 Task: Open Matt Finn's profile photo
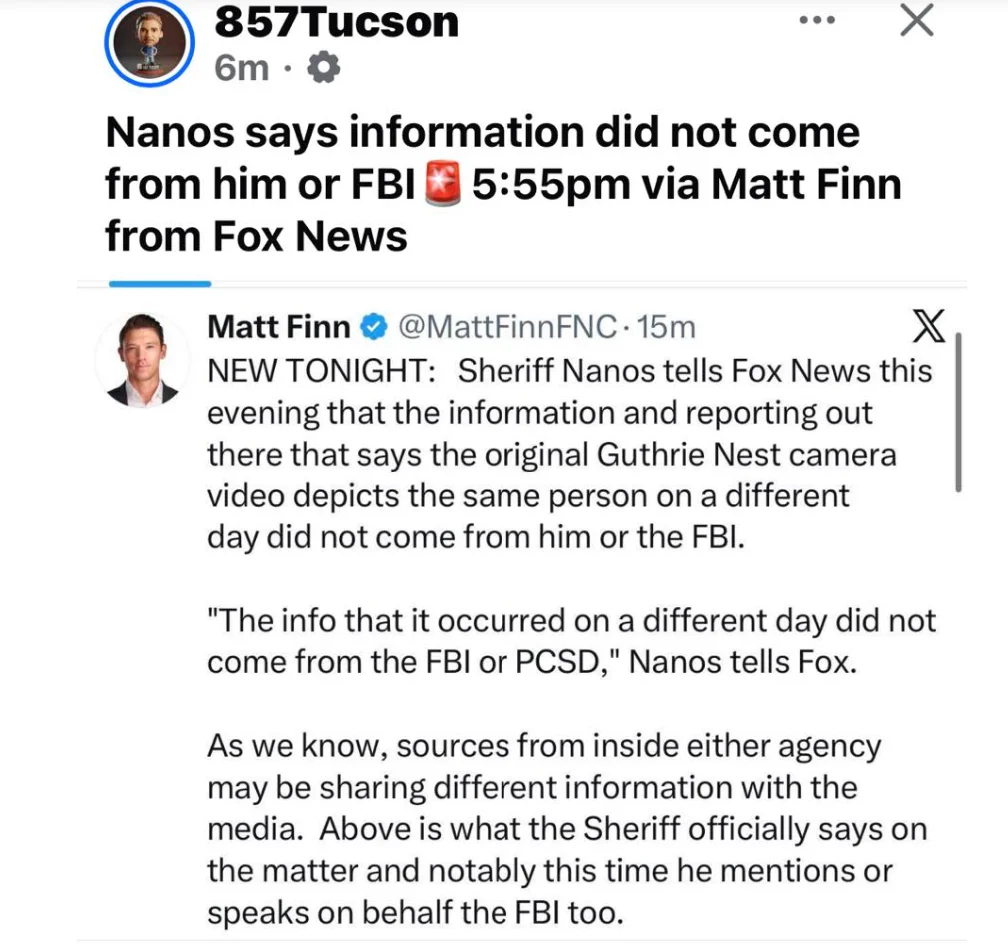pyautogui.click(x=141, y=360)
